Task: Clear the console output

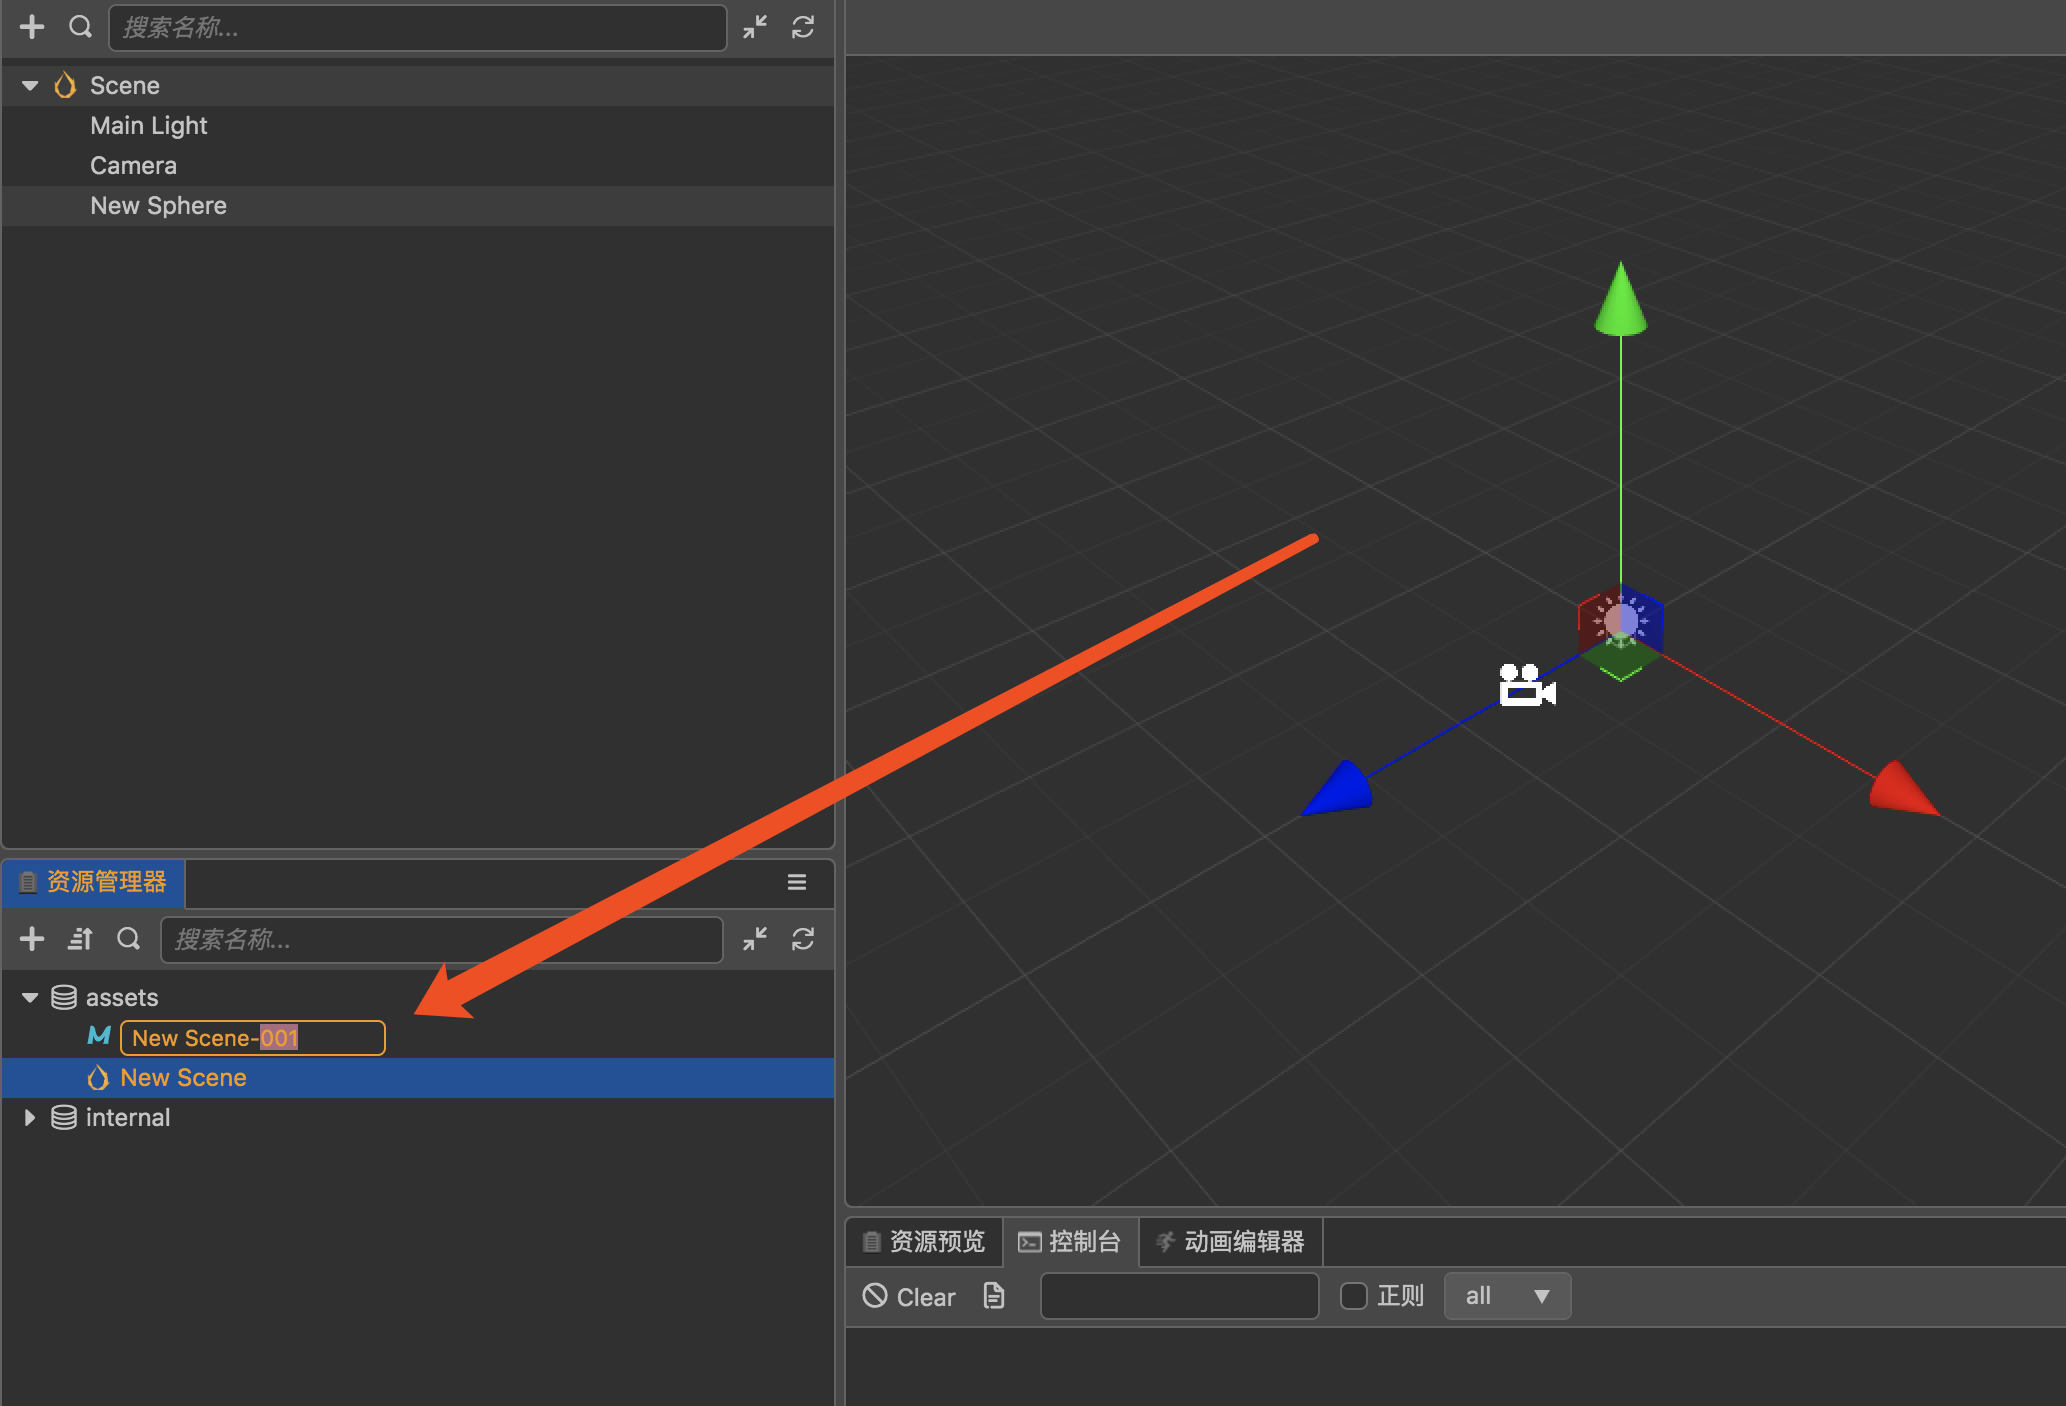Action: (x=909, y=1296)
